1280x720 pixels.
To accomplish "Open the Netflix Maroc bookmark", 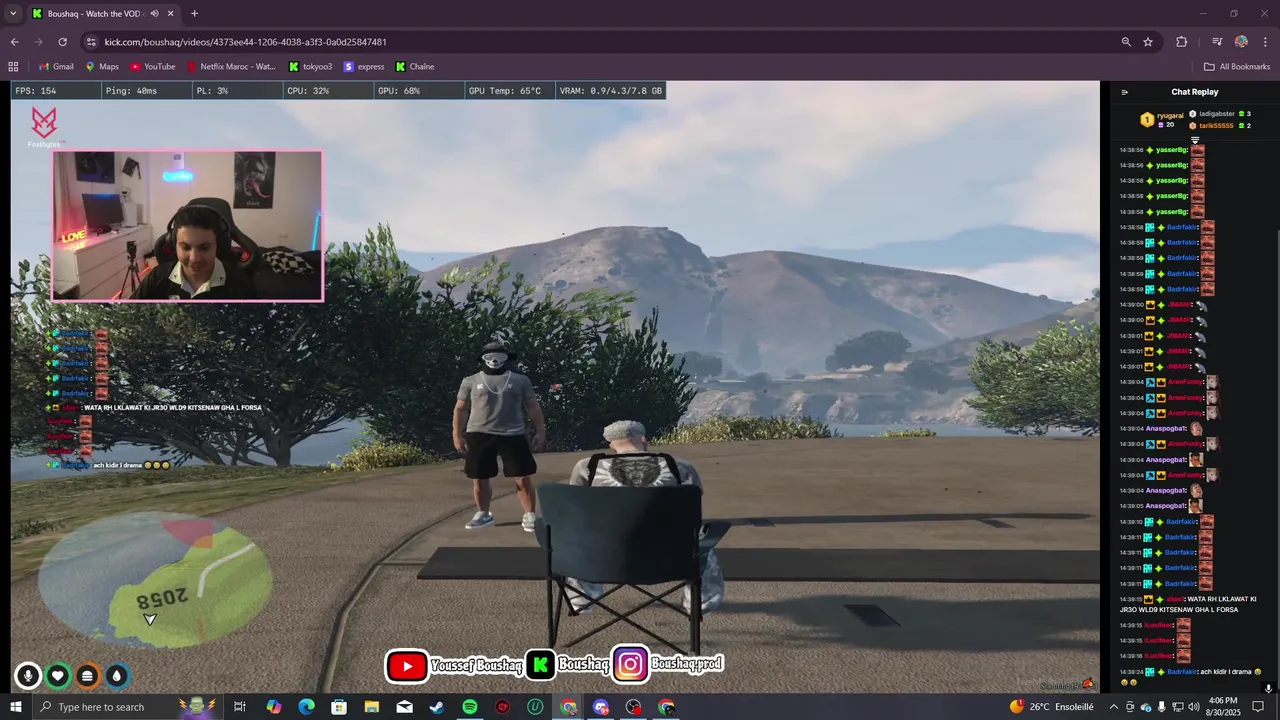I will 230,67.
